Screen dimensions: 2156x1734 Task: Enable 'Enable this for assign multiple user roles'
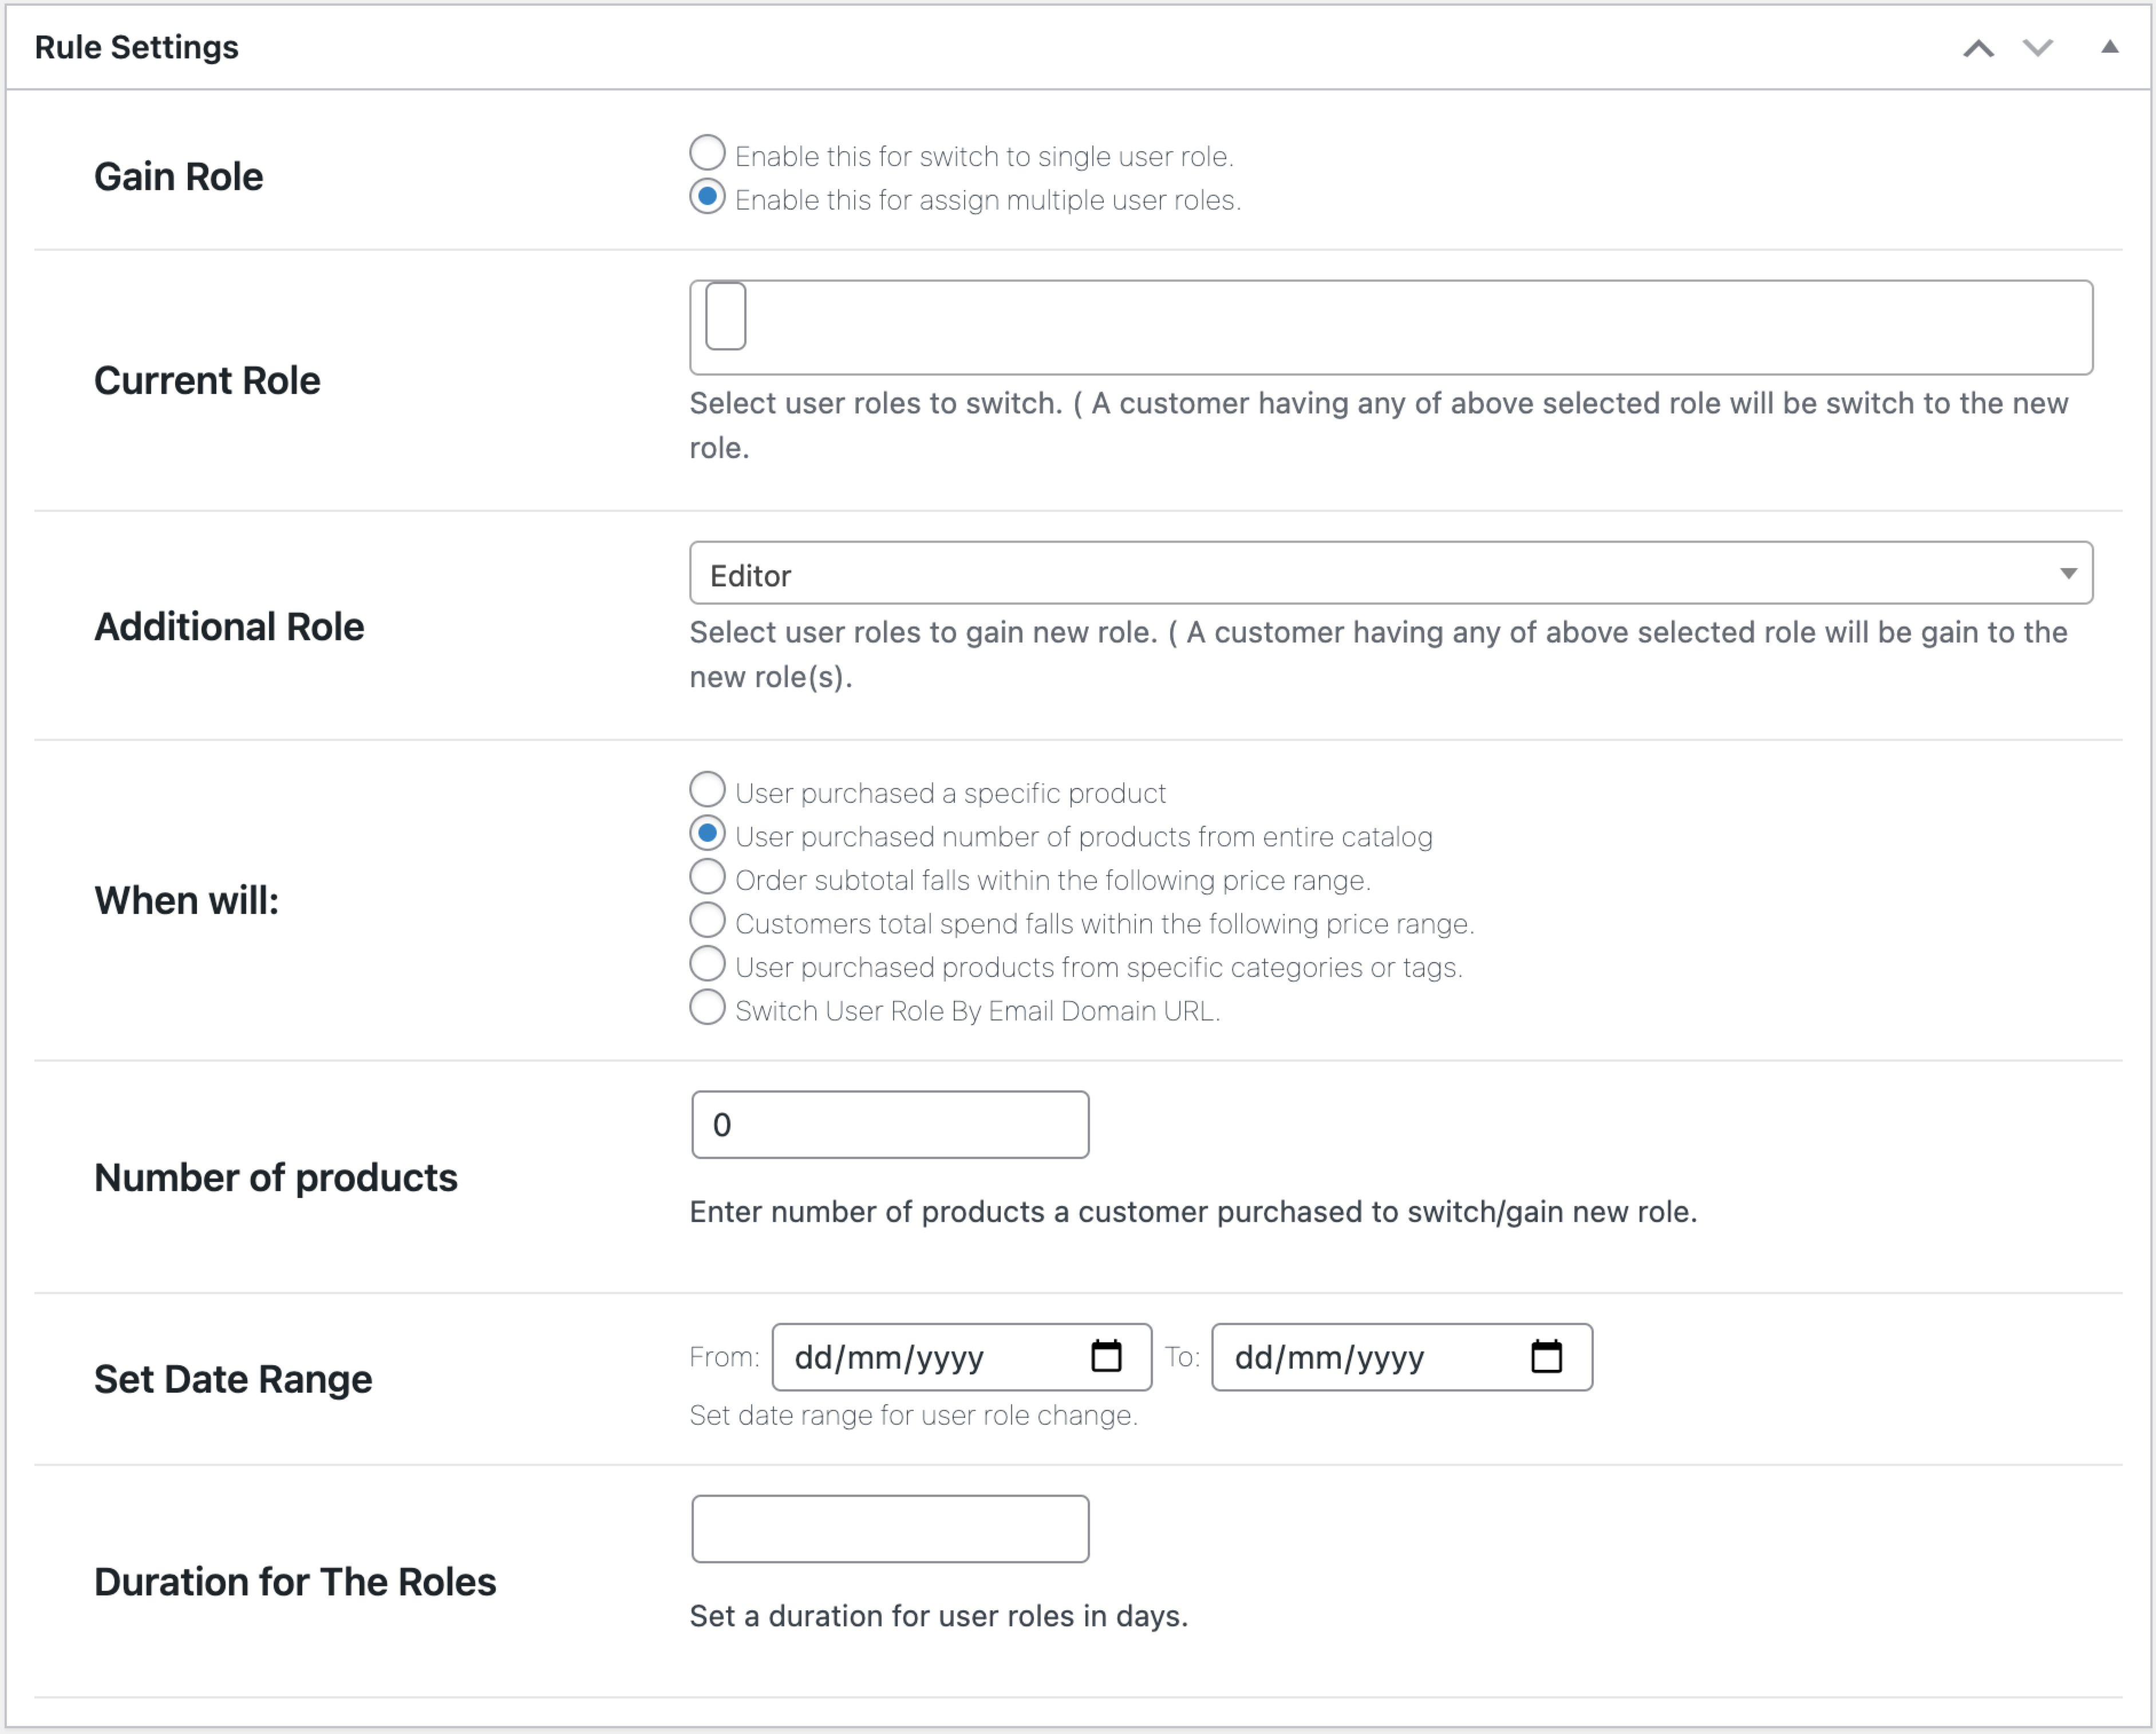(x=707, y=196)
